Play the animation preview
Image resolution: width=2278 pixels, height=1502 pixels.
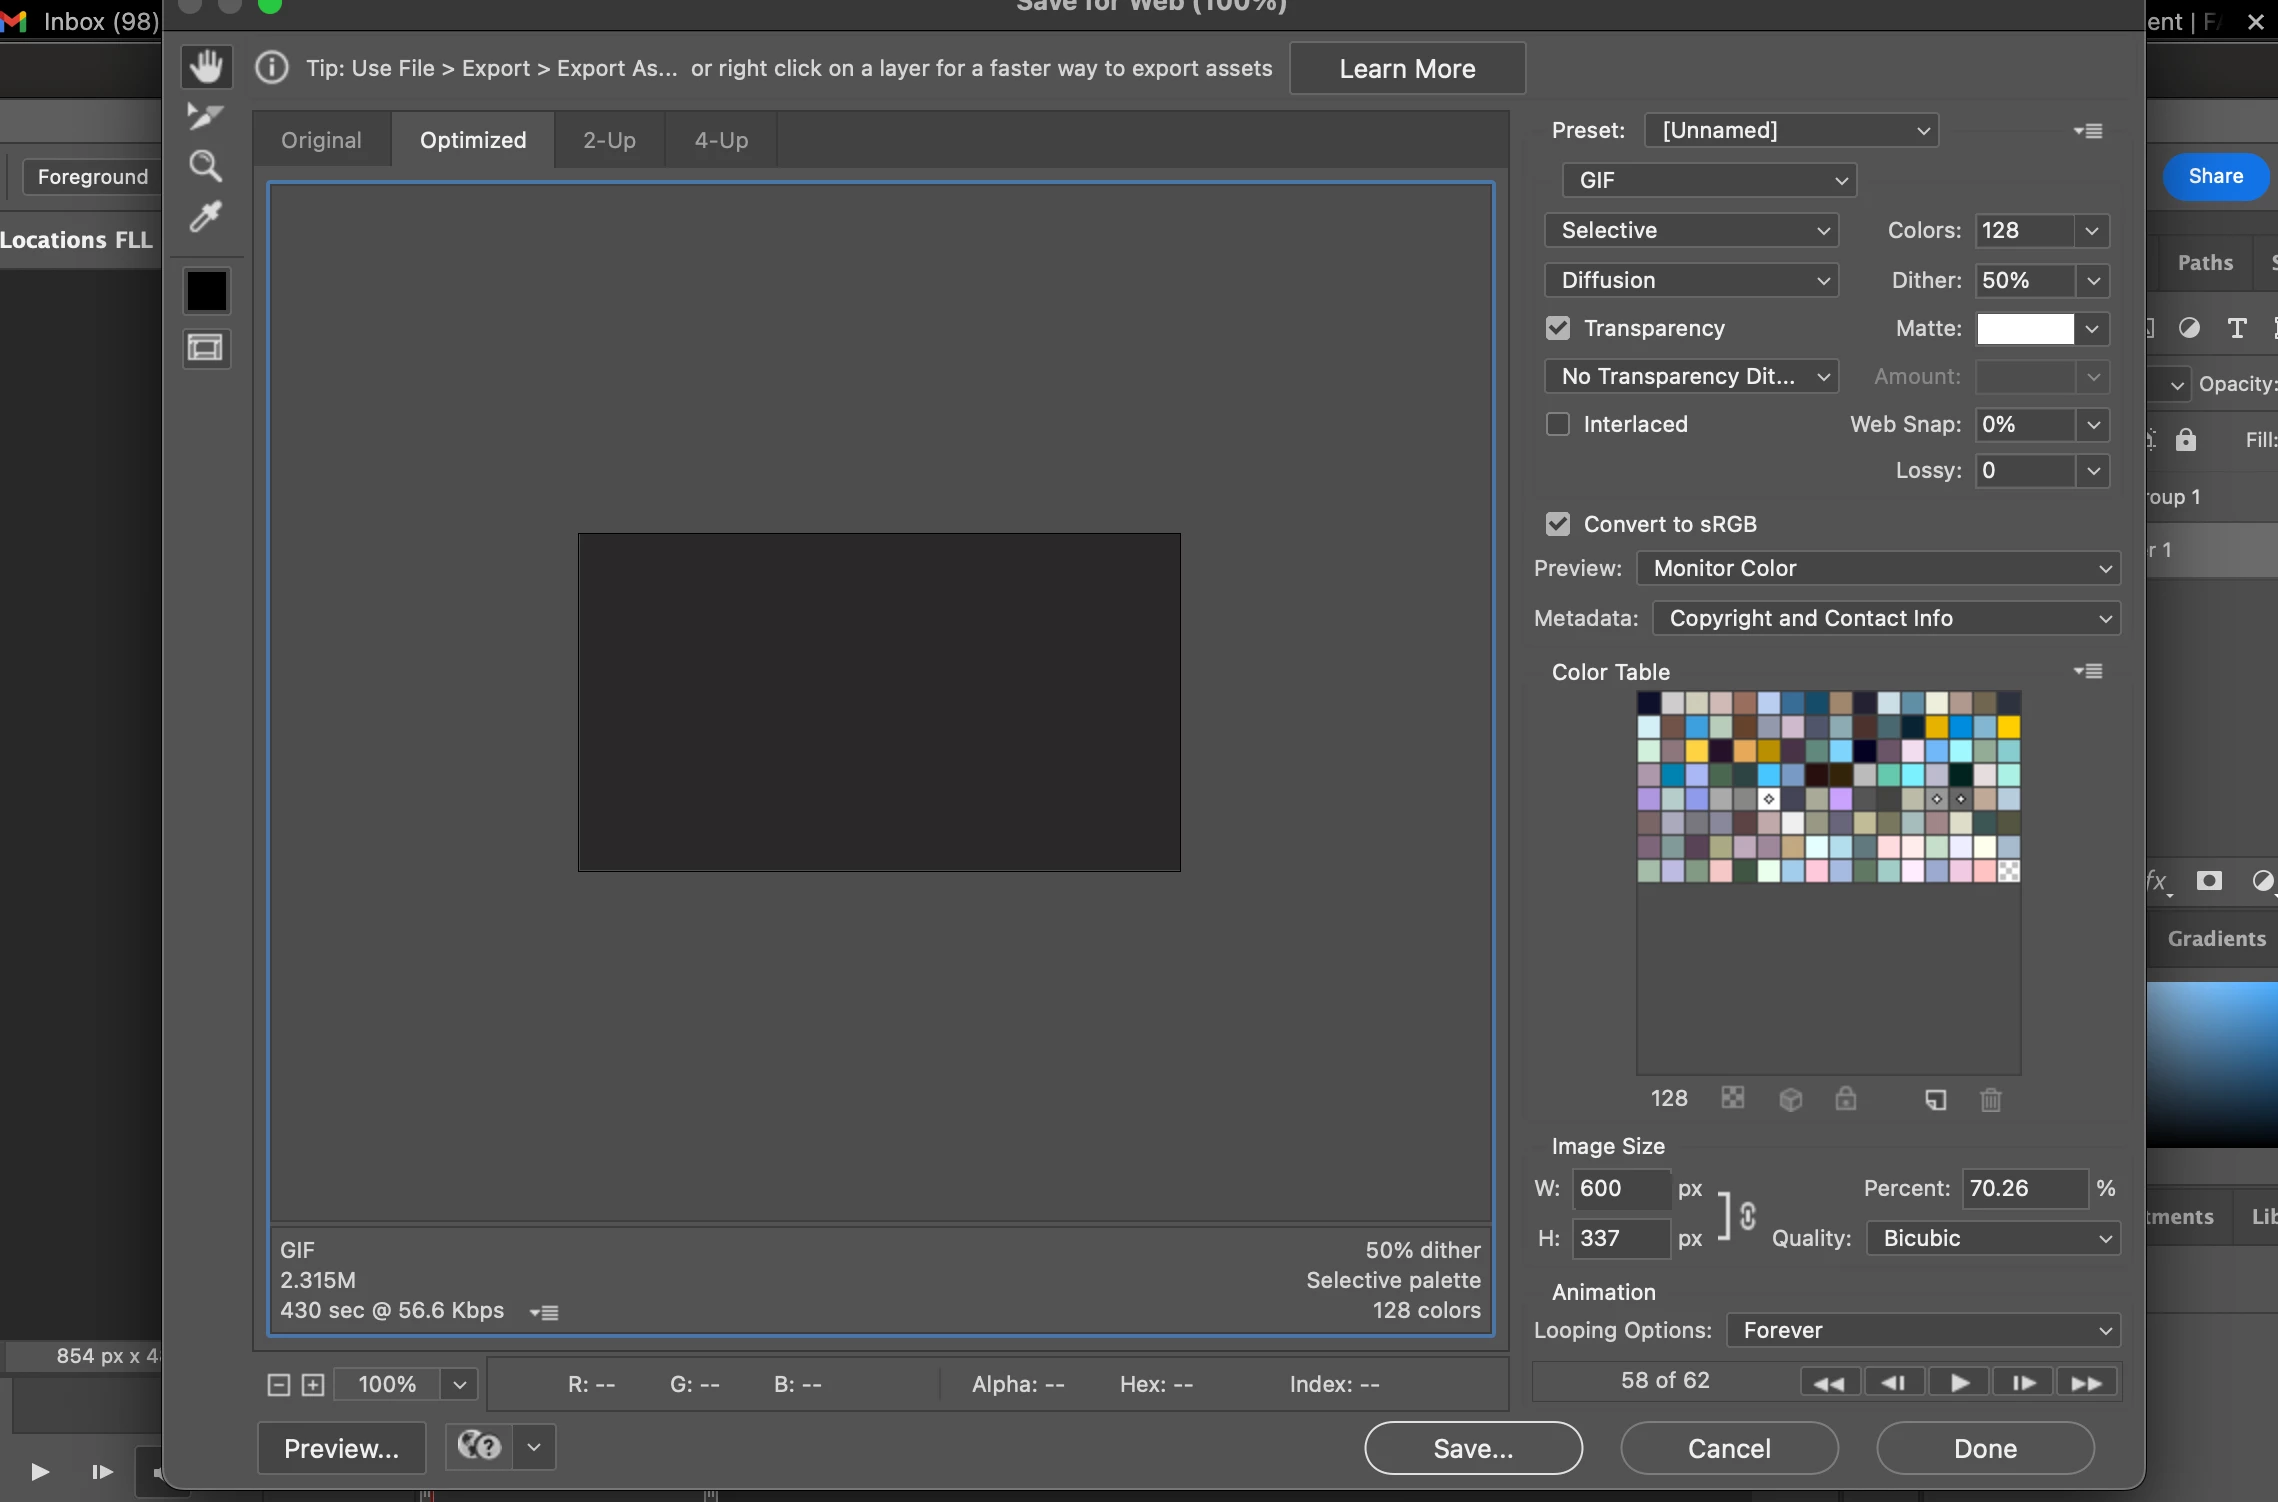(1959, 1383)
